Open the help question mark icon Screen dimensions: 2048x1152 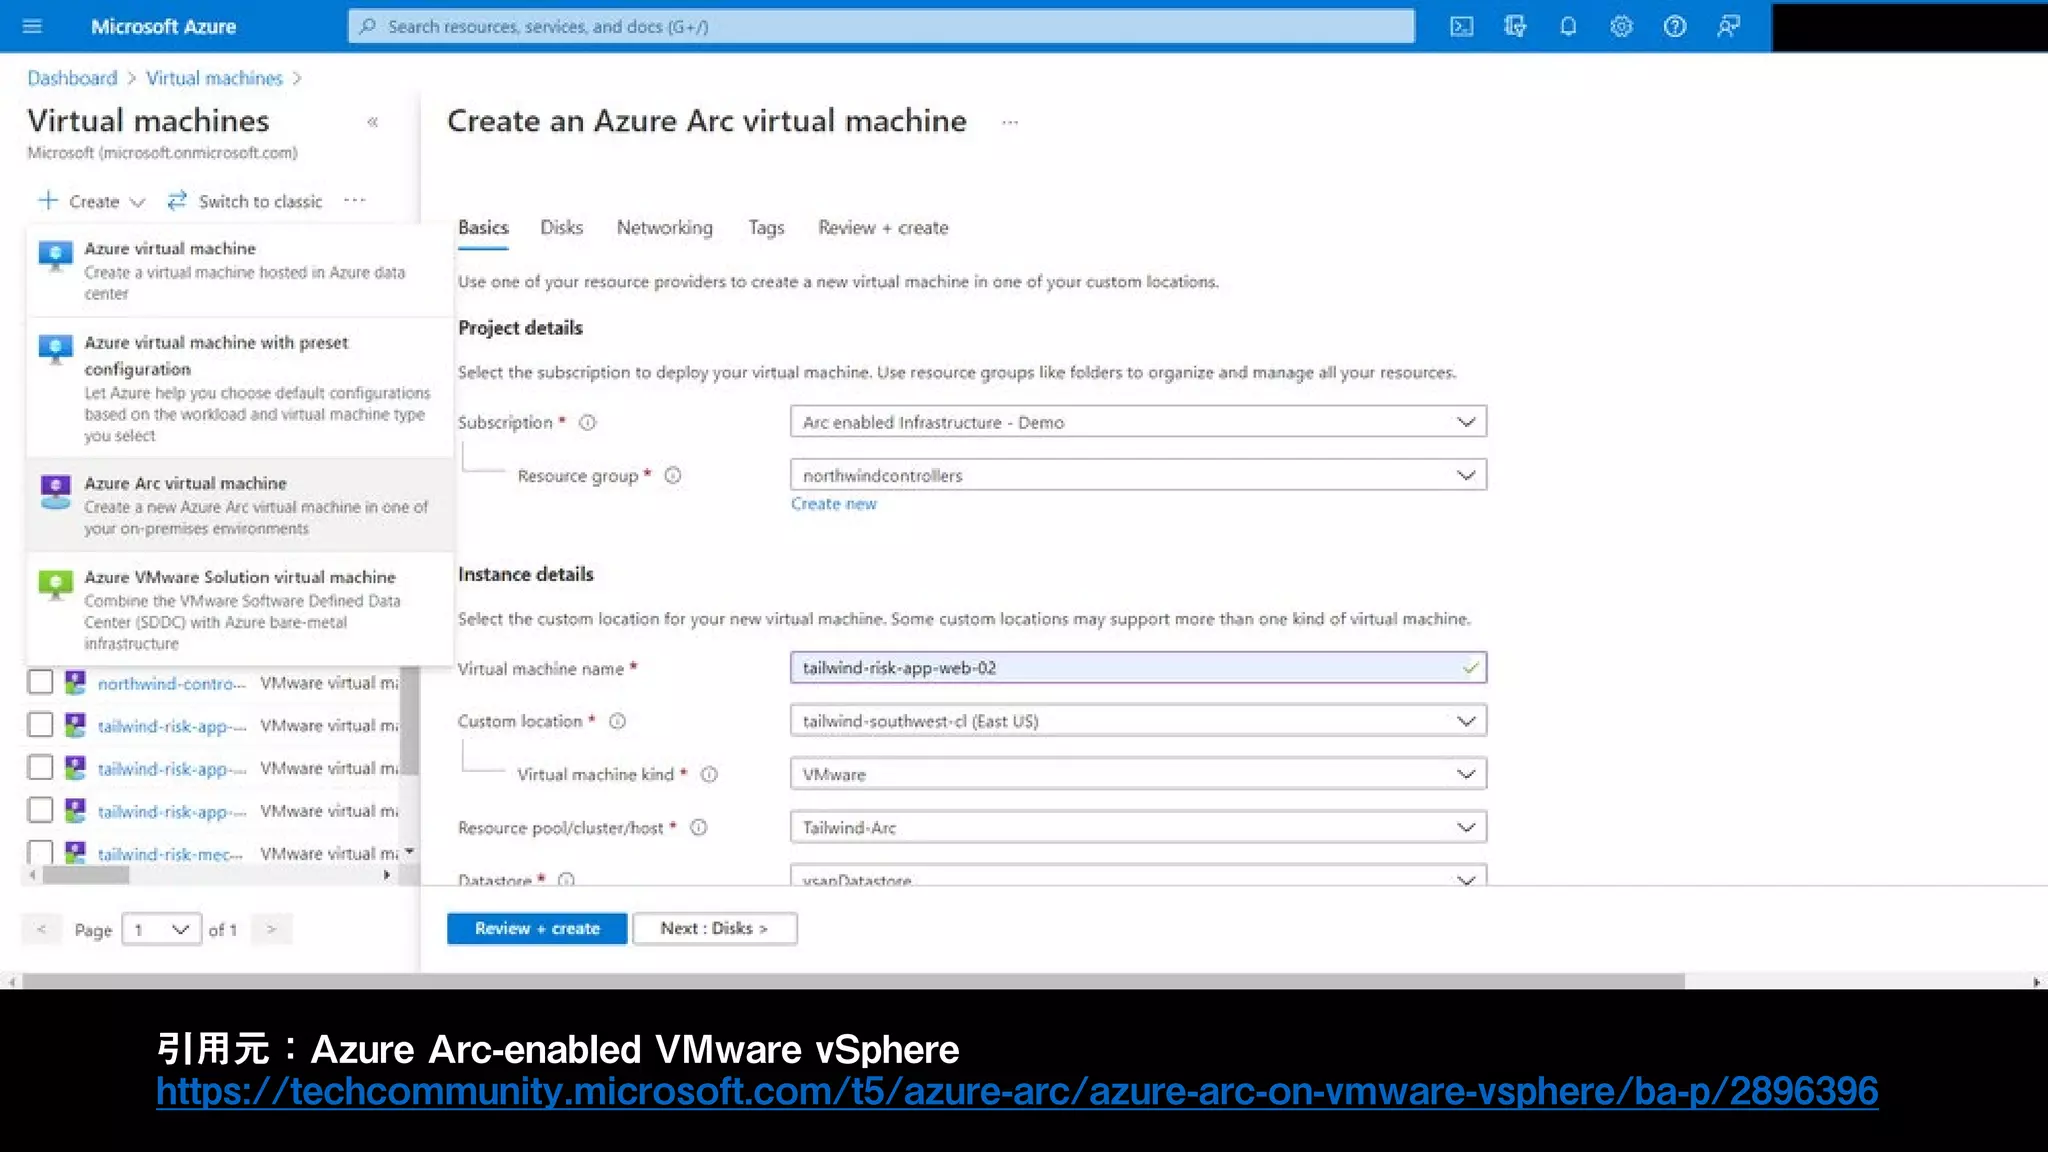(x=1674, y=26)
